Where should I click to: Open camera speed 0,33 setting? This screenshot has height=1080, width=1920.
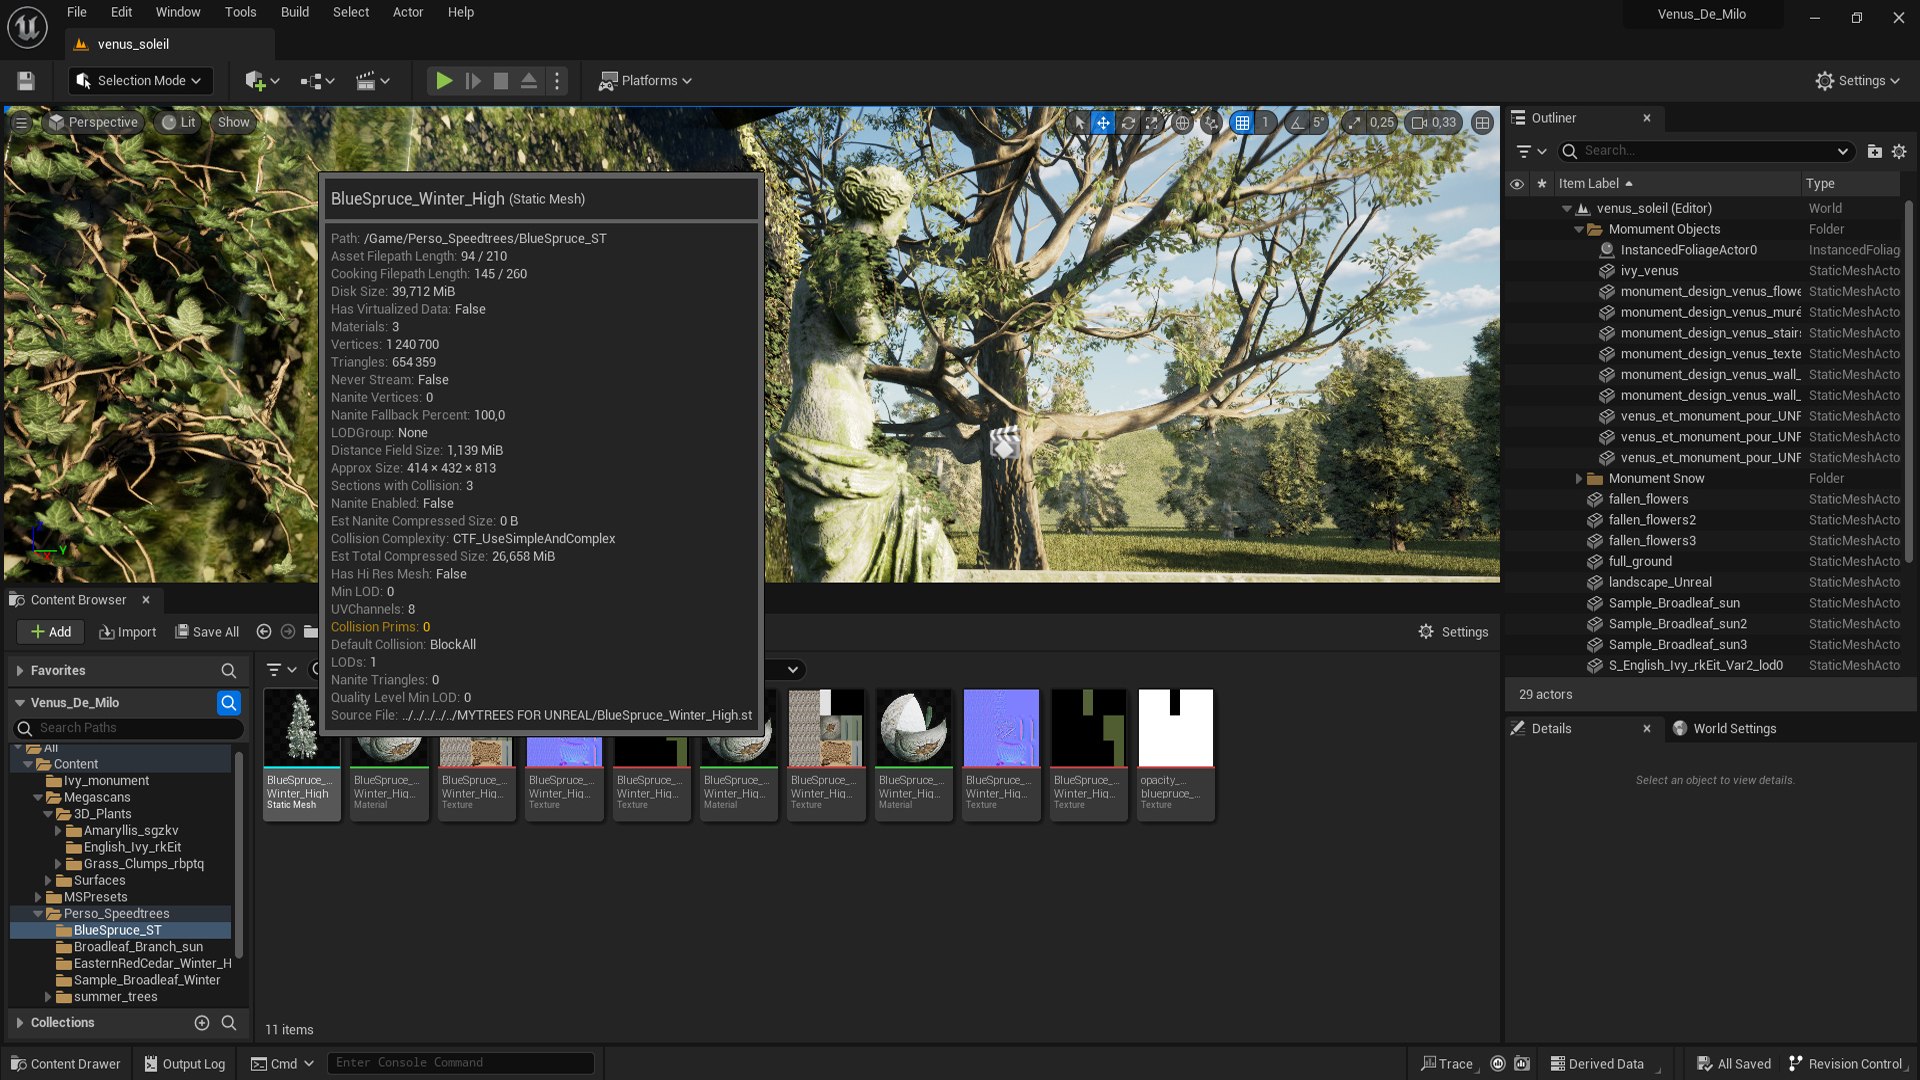pyautogui.click(x=1433, y=123)
